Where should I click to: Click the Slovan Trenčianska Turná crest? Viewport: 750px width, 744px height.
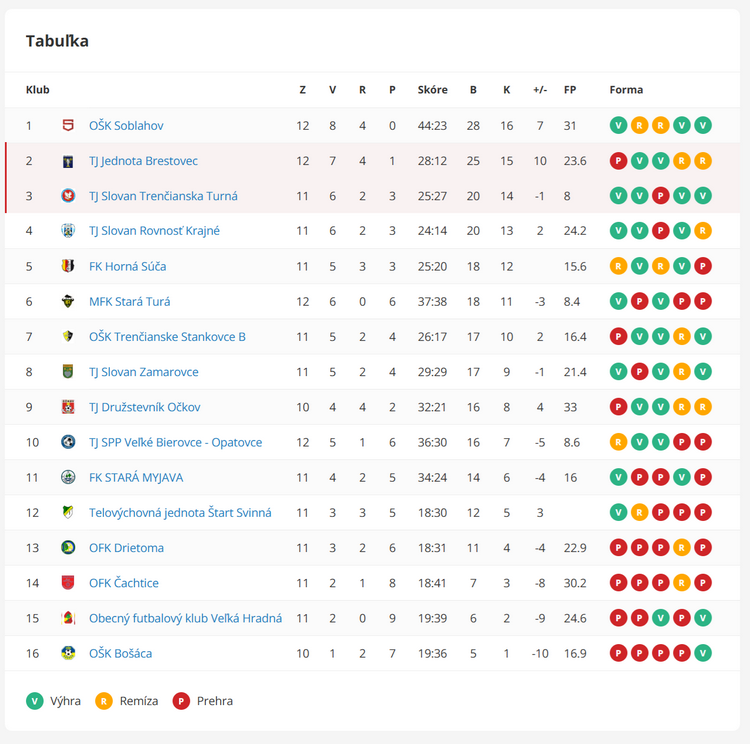(x=68, y=196)
